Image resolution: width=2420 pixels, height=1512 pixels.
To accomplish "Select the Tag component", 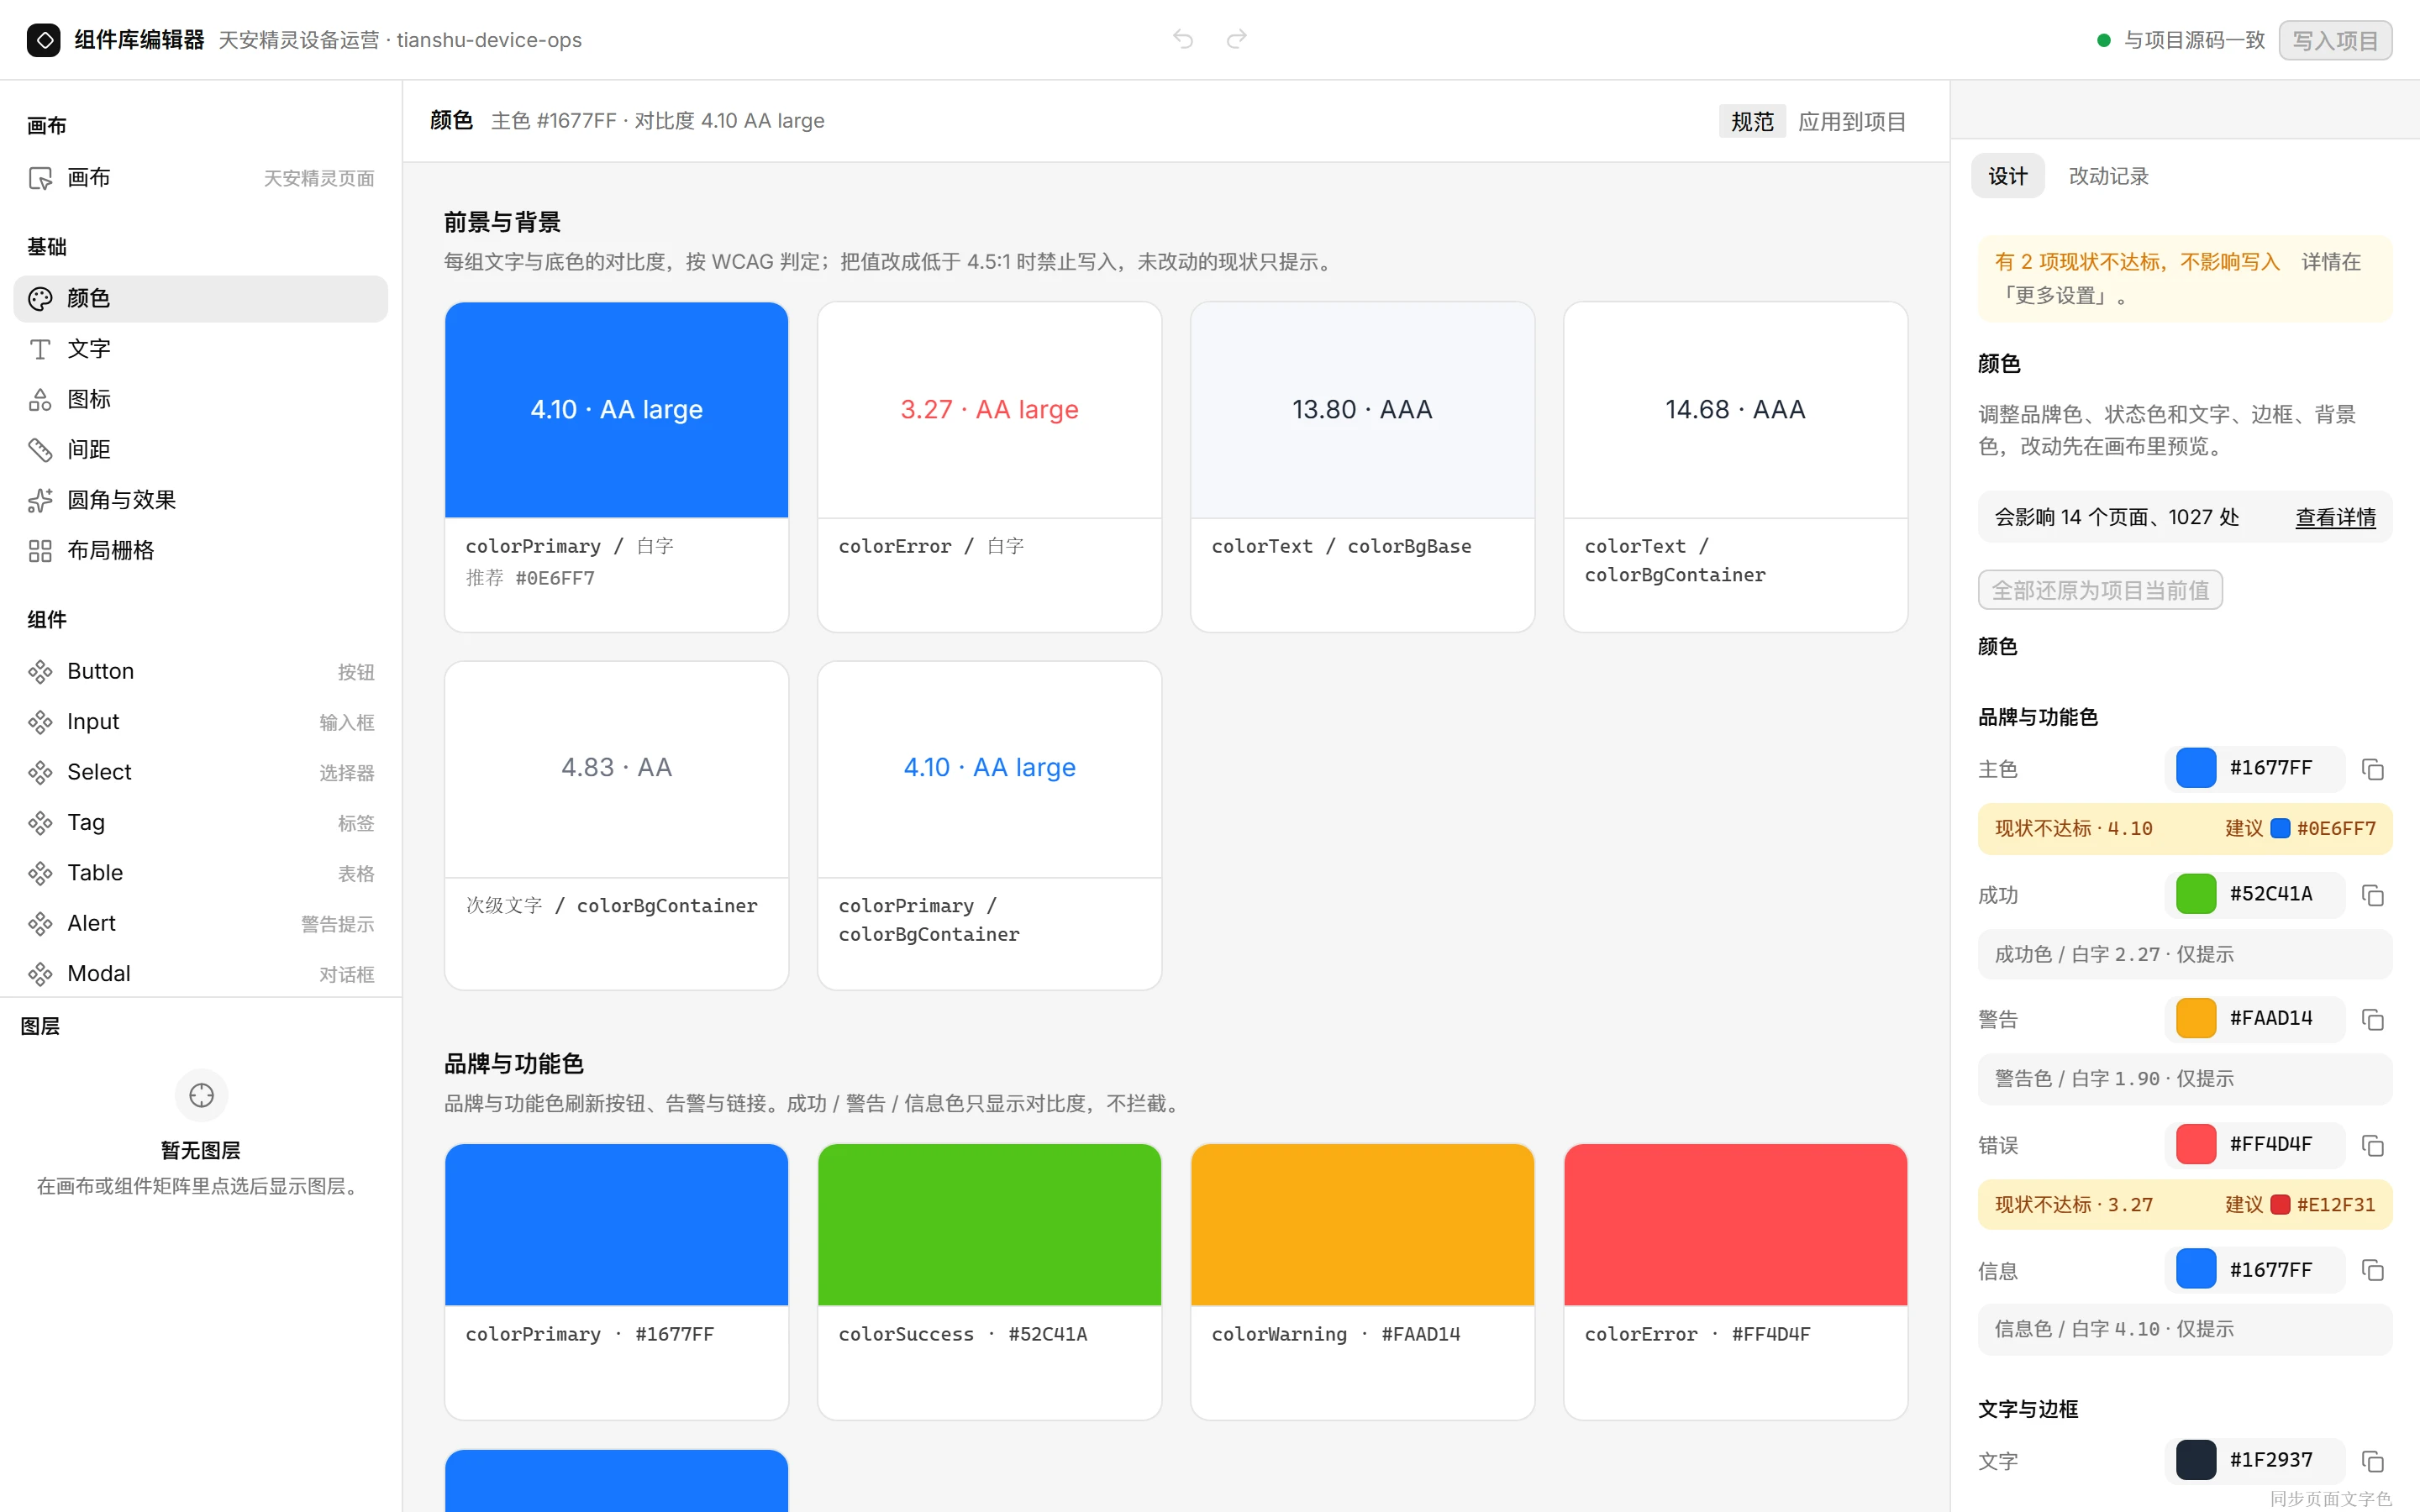I will 201,823.
